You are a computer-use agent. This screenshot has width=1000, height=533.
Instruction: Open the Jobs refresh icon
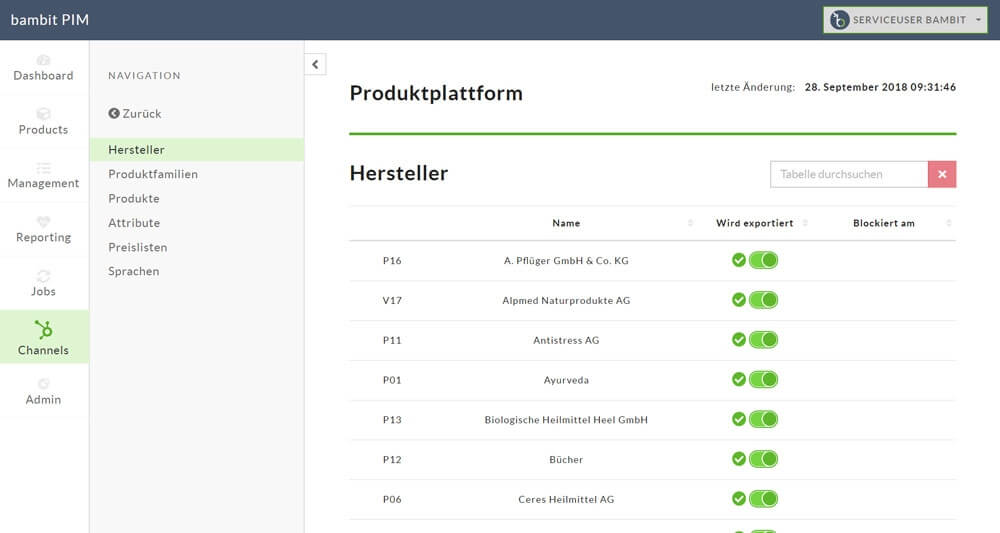tap(43, 276)
